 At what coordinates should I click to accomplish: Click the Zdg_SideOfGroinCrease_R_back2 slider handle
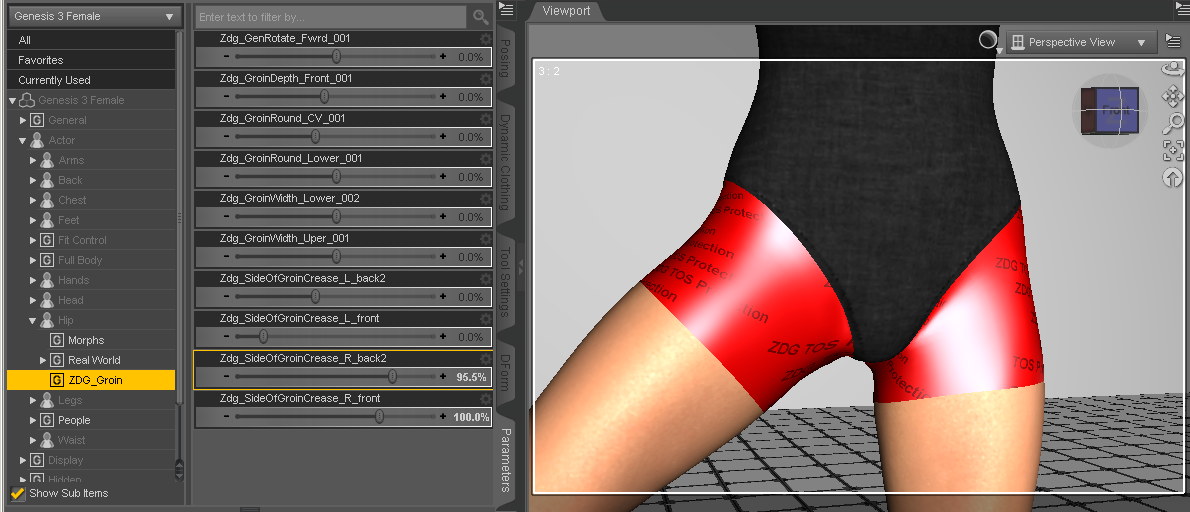[x=392, y=376]
